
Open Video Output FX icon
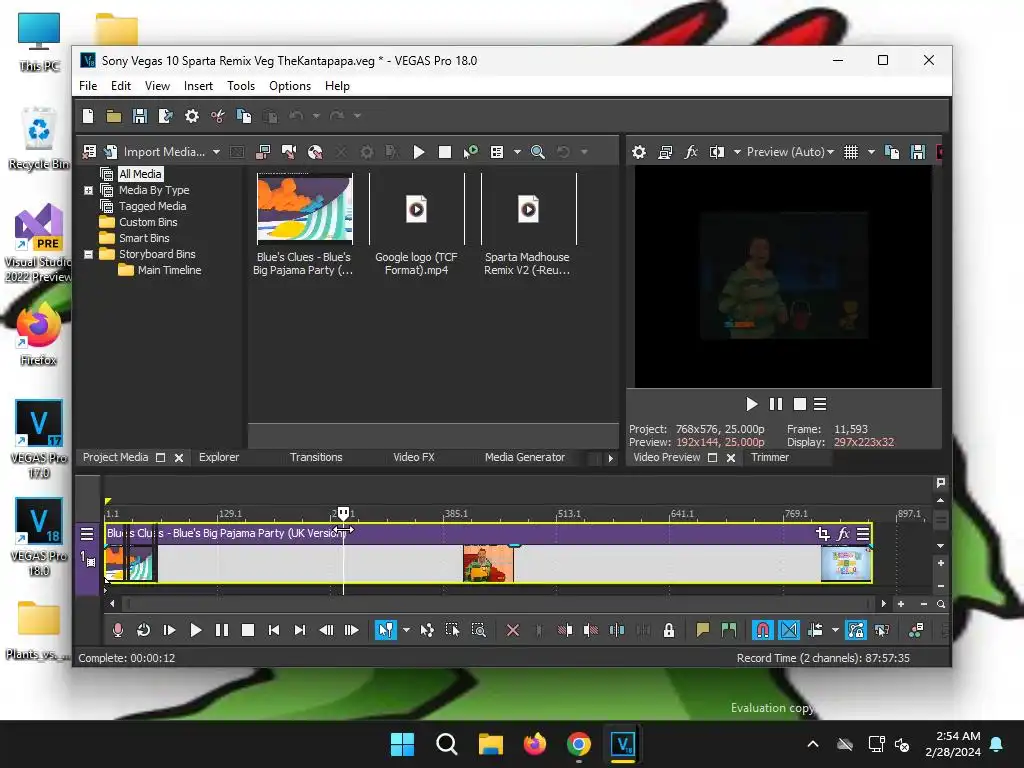[691, 152]
